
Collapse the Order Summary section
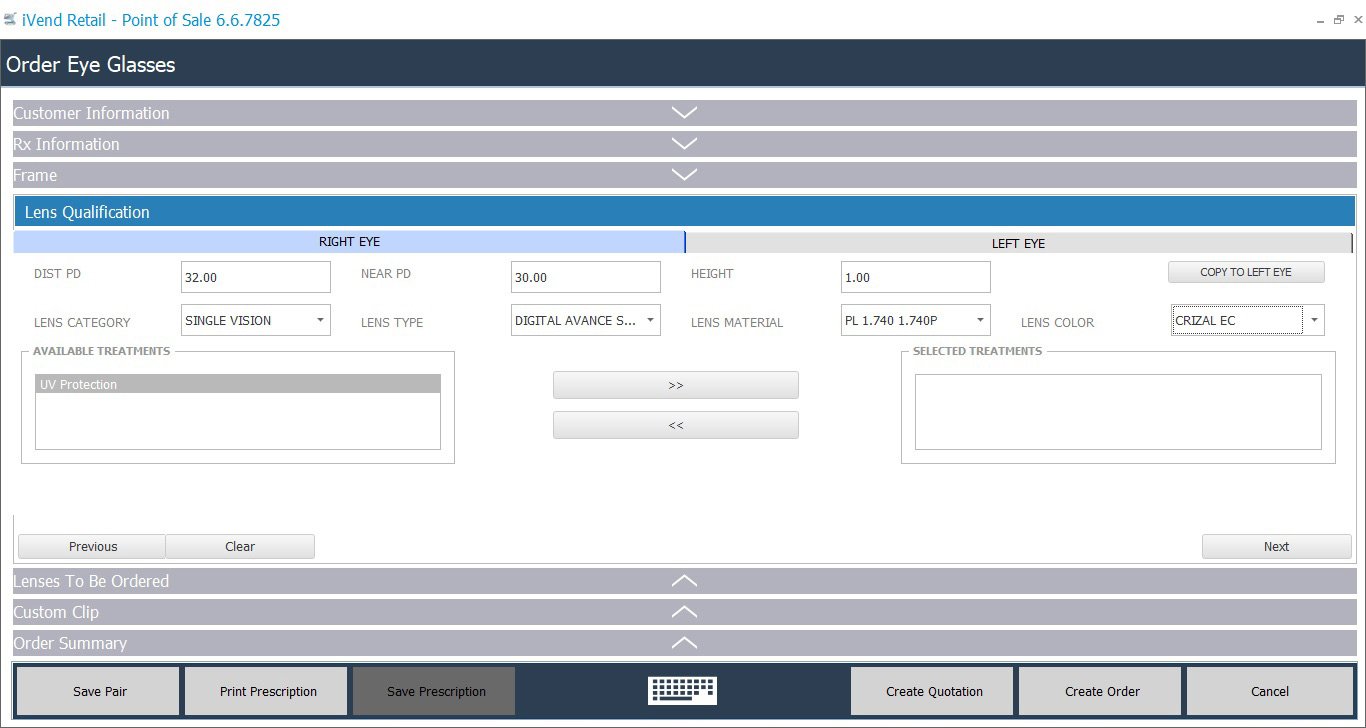[x=684, y=642]
